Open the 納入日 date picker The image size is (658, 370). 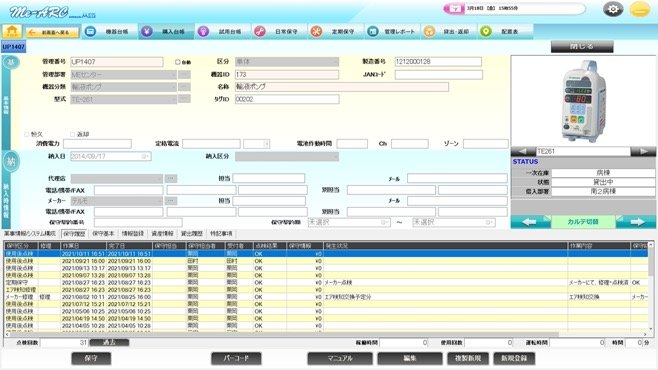point(145,156)
